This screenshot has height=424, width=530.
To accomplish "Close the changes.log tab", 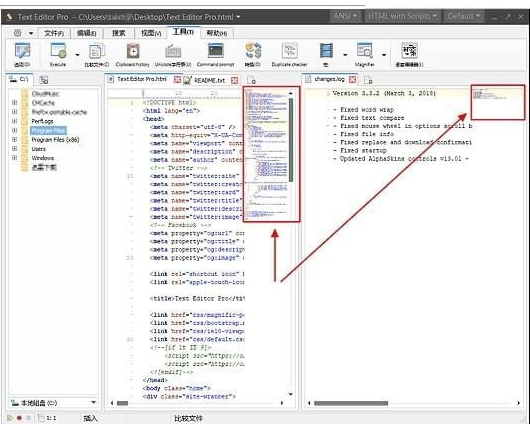I will tap(353, 79).
